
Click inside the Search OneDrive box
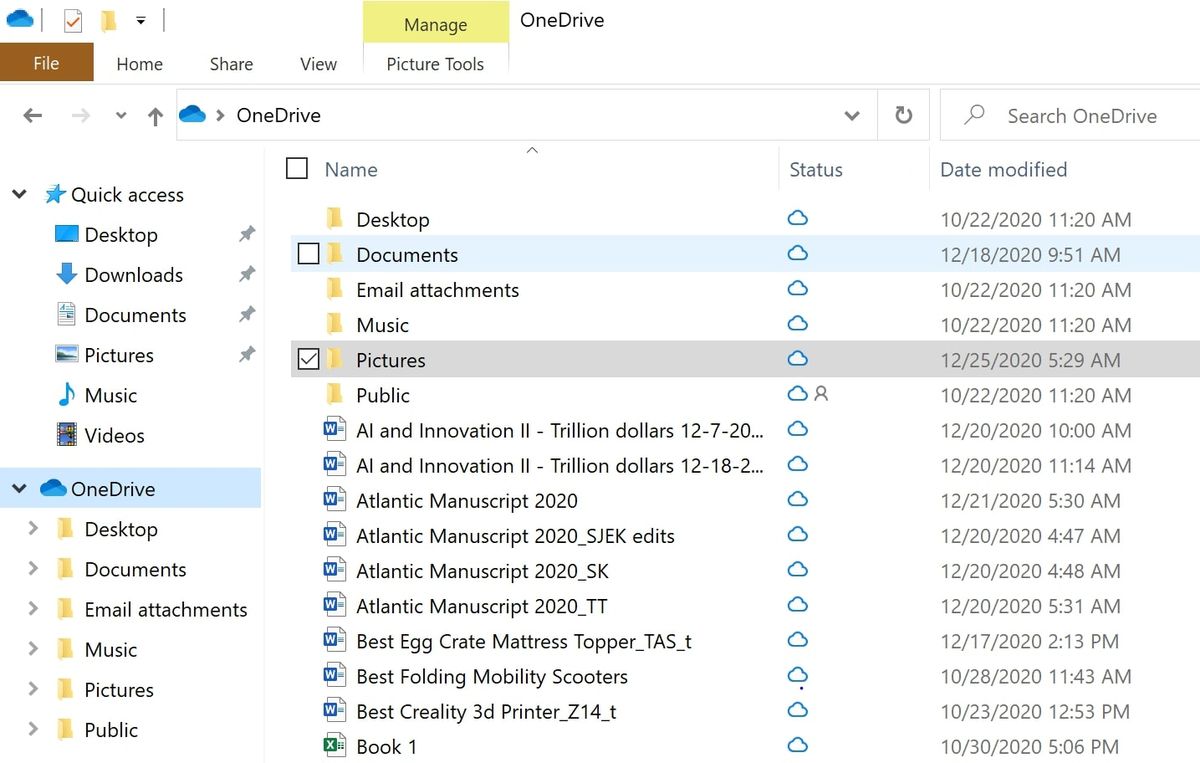[1080, 115]
